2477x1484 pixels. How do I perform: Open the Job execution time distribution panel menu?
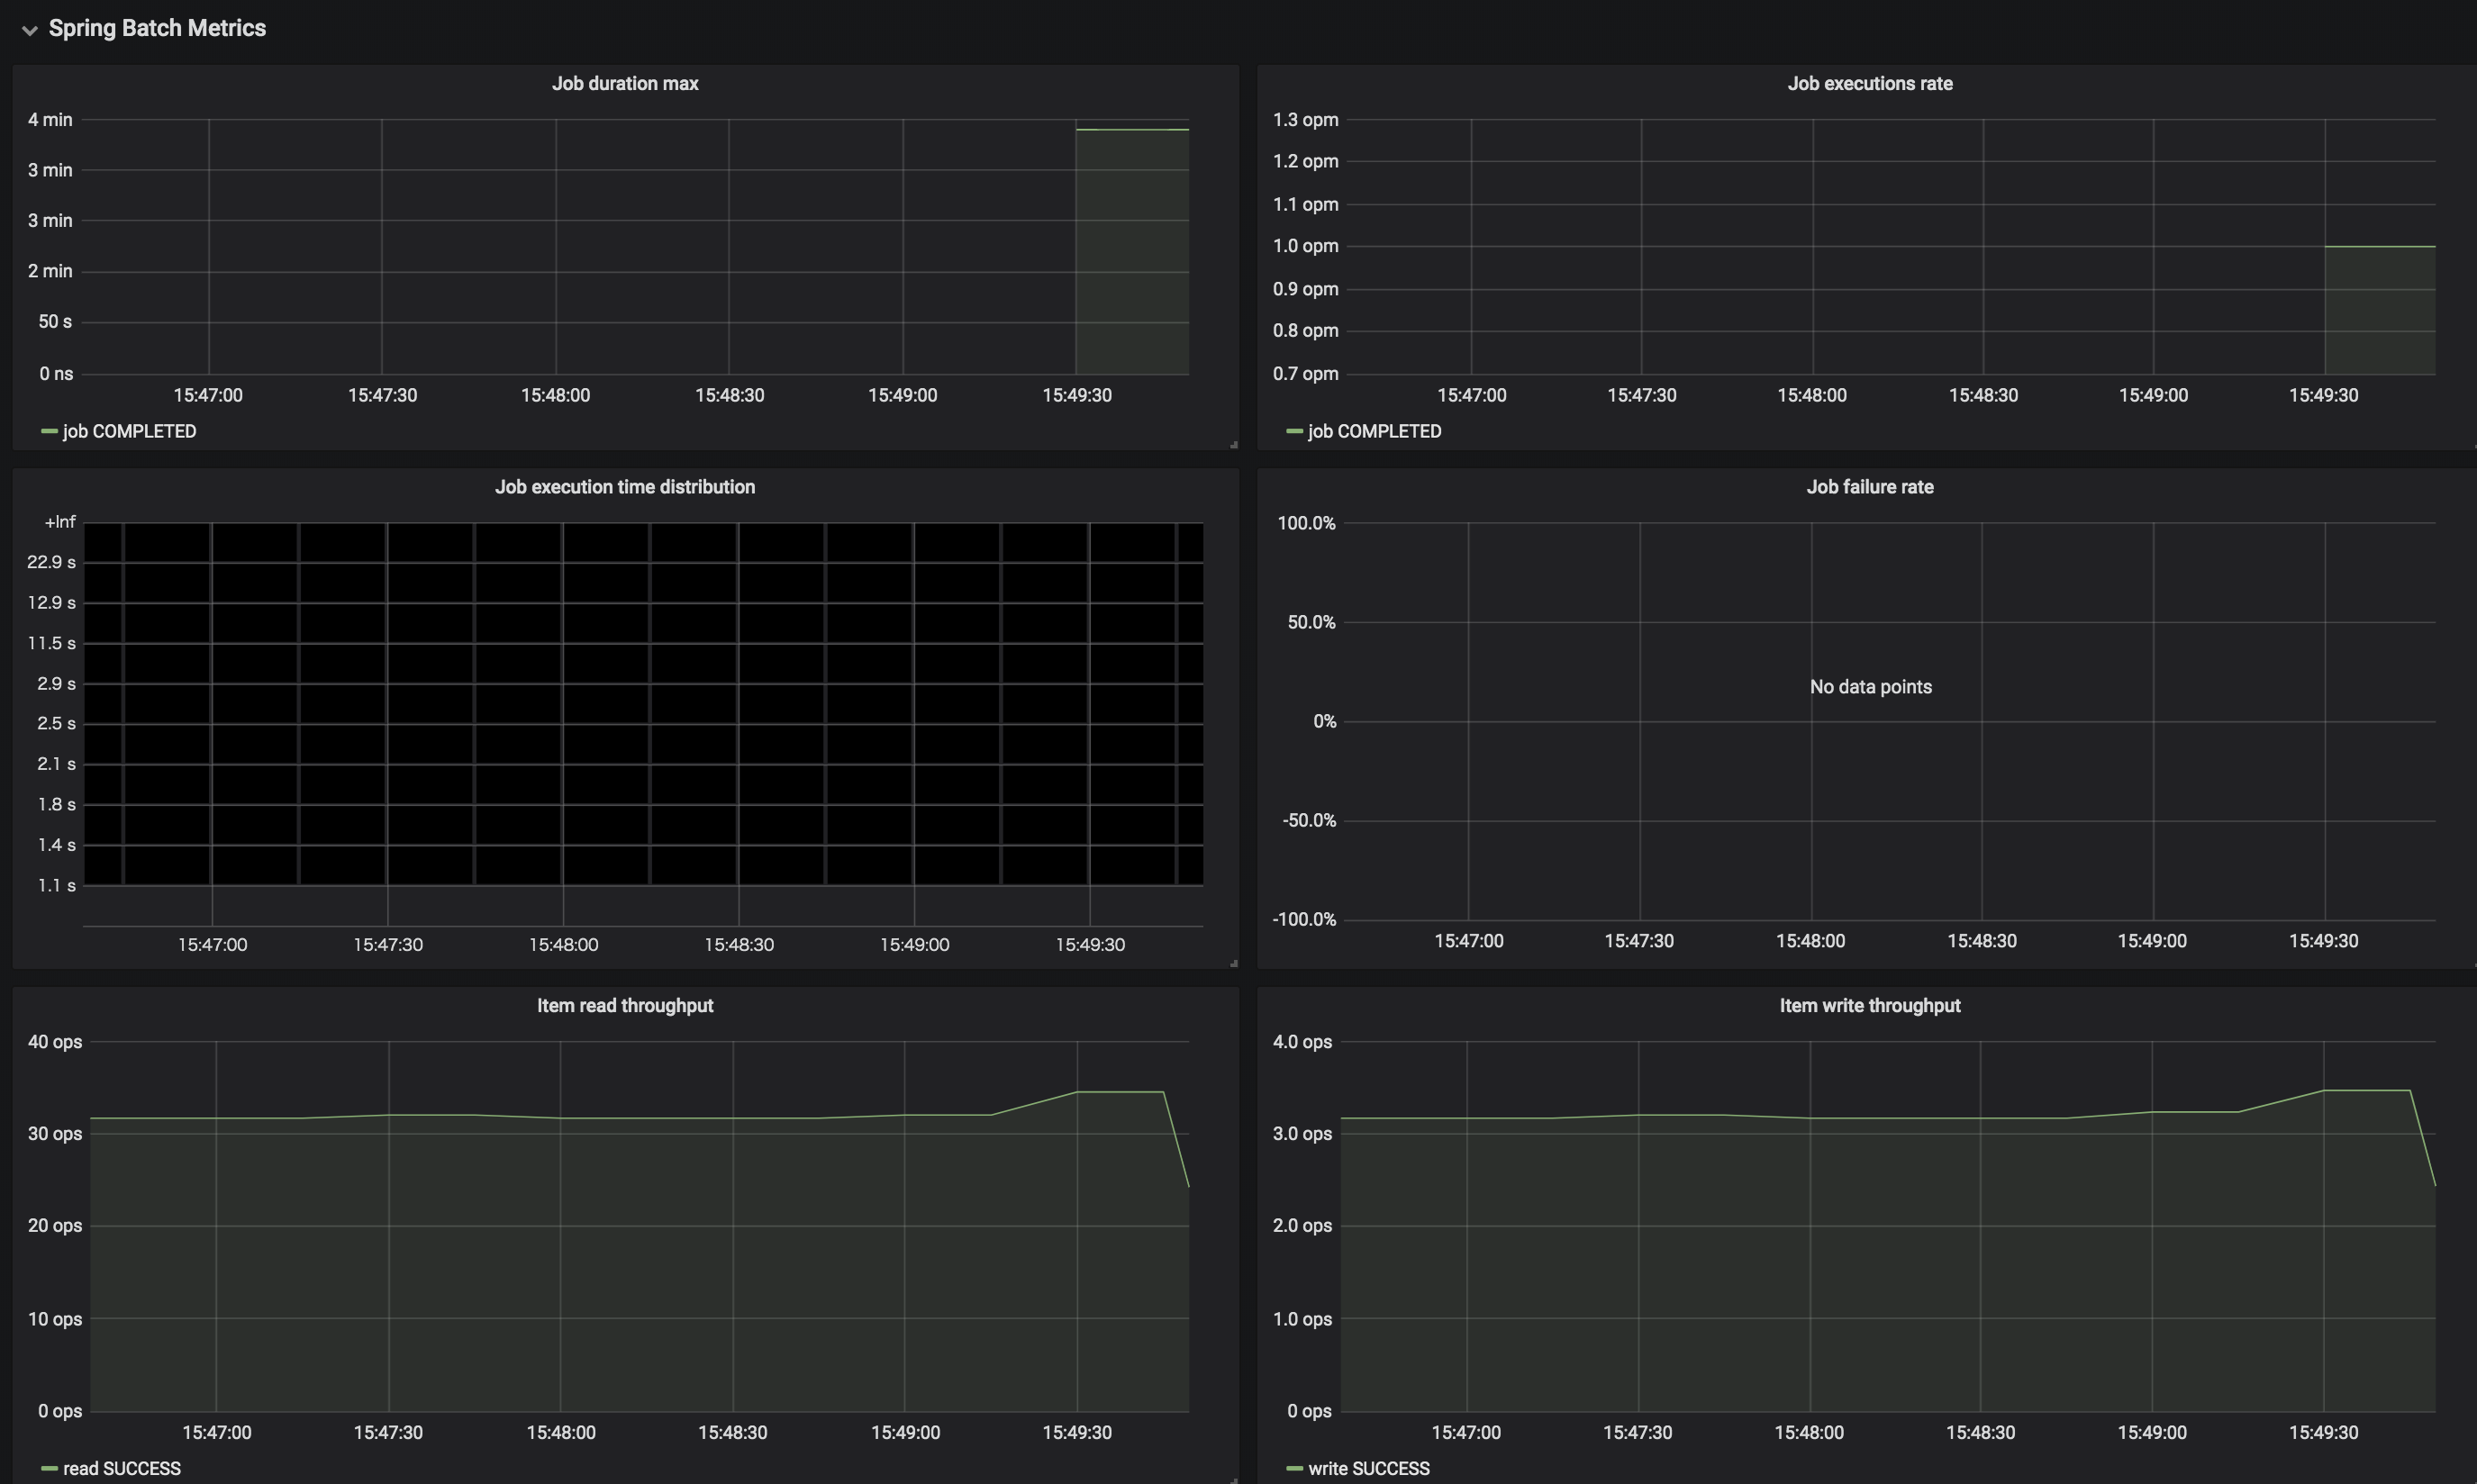click(625, 487)
